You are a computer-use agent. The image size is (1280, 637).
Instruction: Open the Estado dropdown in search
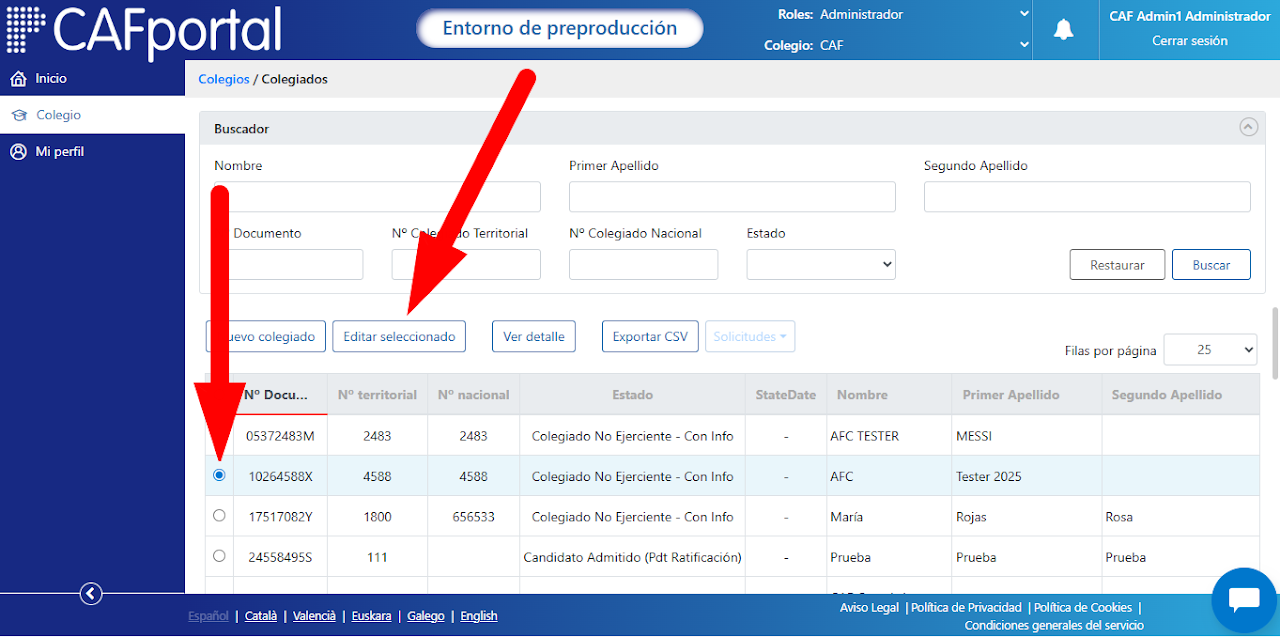(x=821, y=264)
